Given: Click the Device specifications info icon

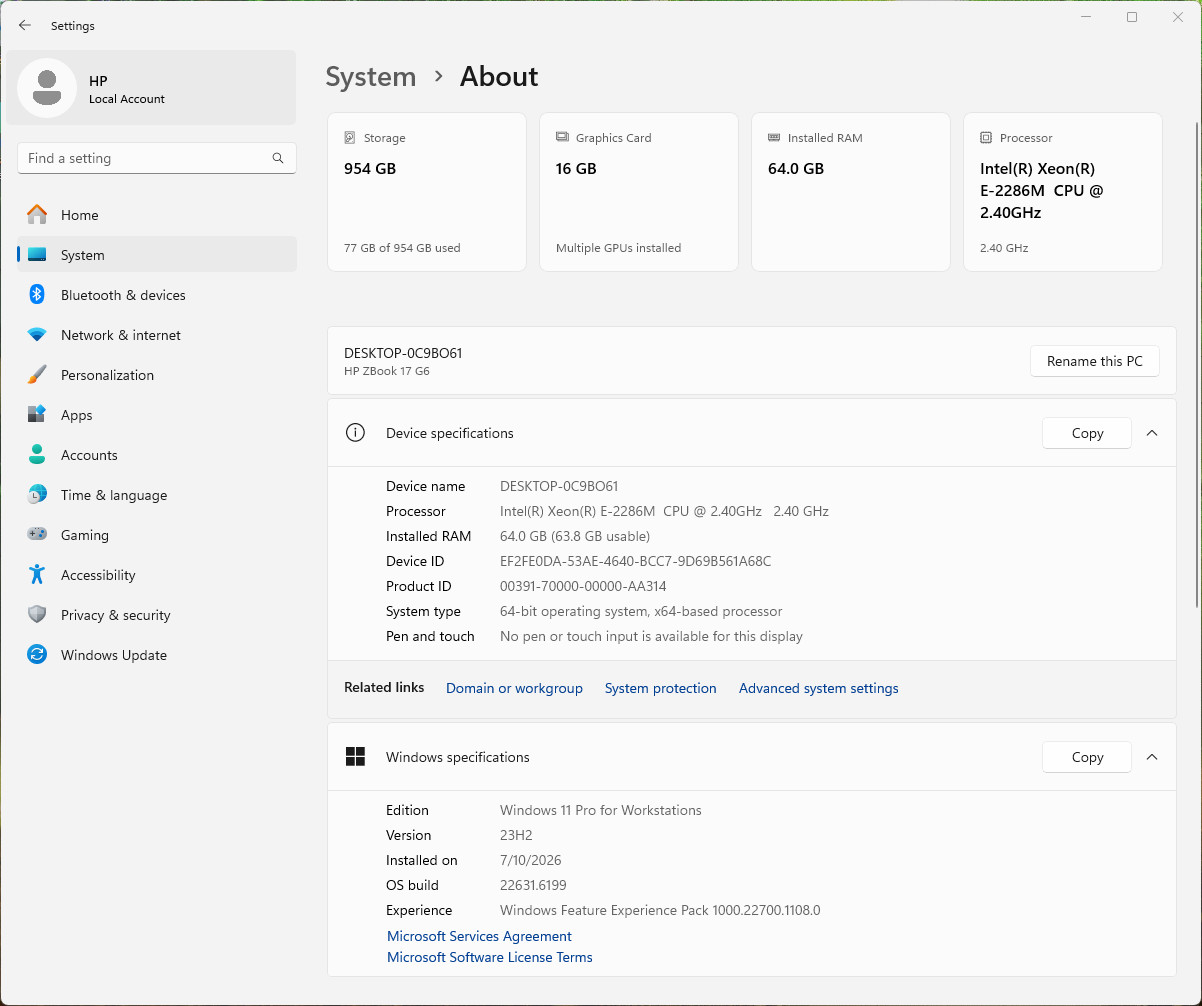Looking at the screenshot, I should point(355,433).
